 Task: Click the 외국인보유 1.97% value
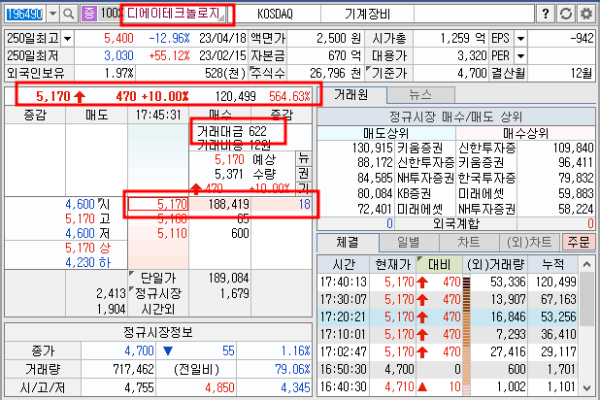point(119,73)
